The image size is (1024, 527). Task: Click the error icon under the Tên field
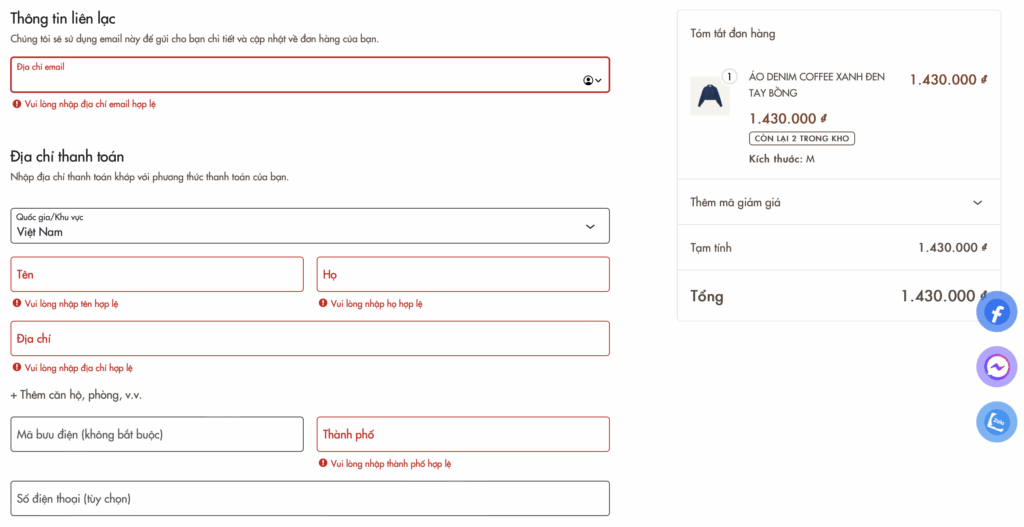[17, 303]
